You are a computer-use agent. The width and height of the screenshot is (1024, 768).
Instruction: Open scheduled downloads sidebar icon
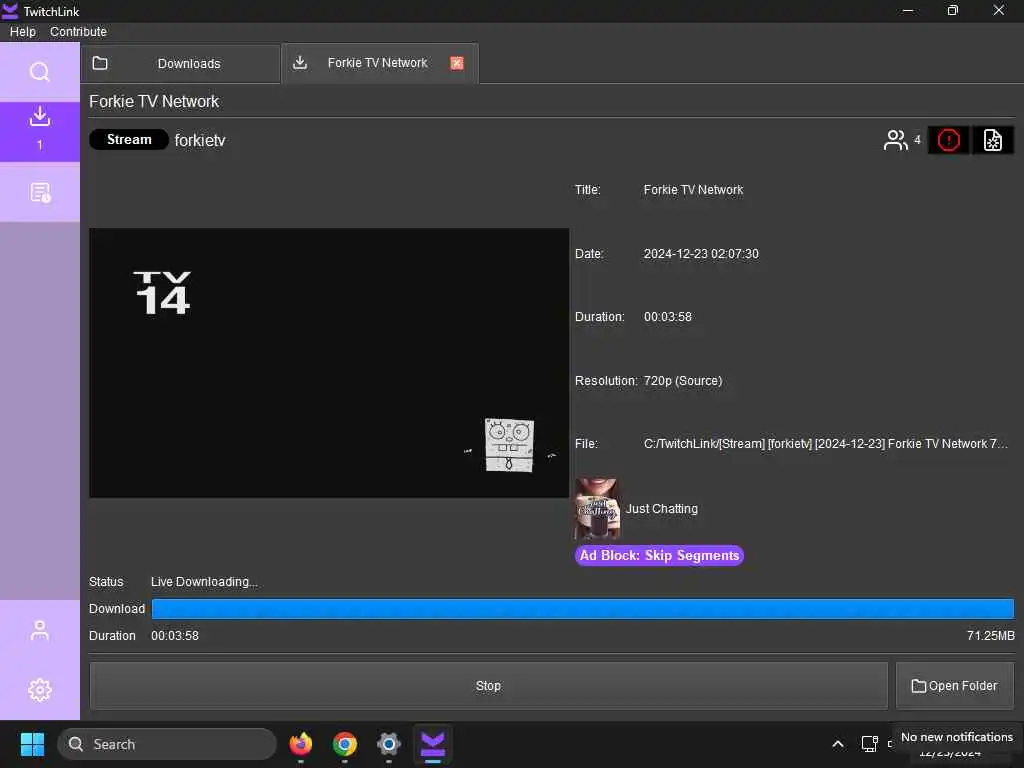(x=40, y=193)
